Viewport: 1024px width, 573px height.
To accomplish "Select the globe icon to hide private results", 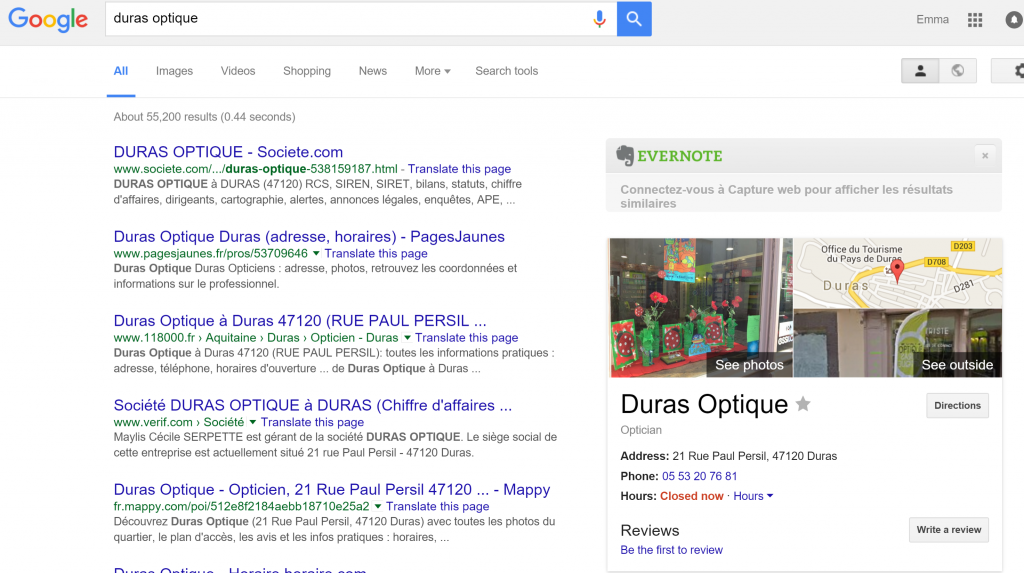I will click(957, 71).
